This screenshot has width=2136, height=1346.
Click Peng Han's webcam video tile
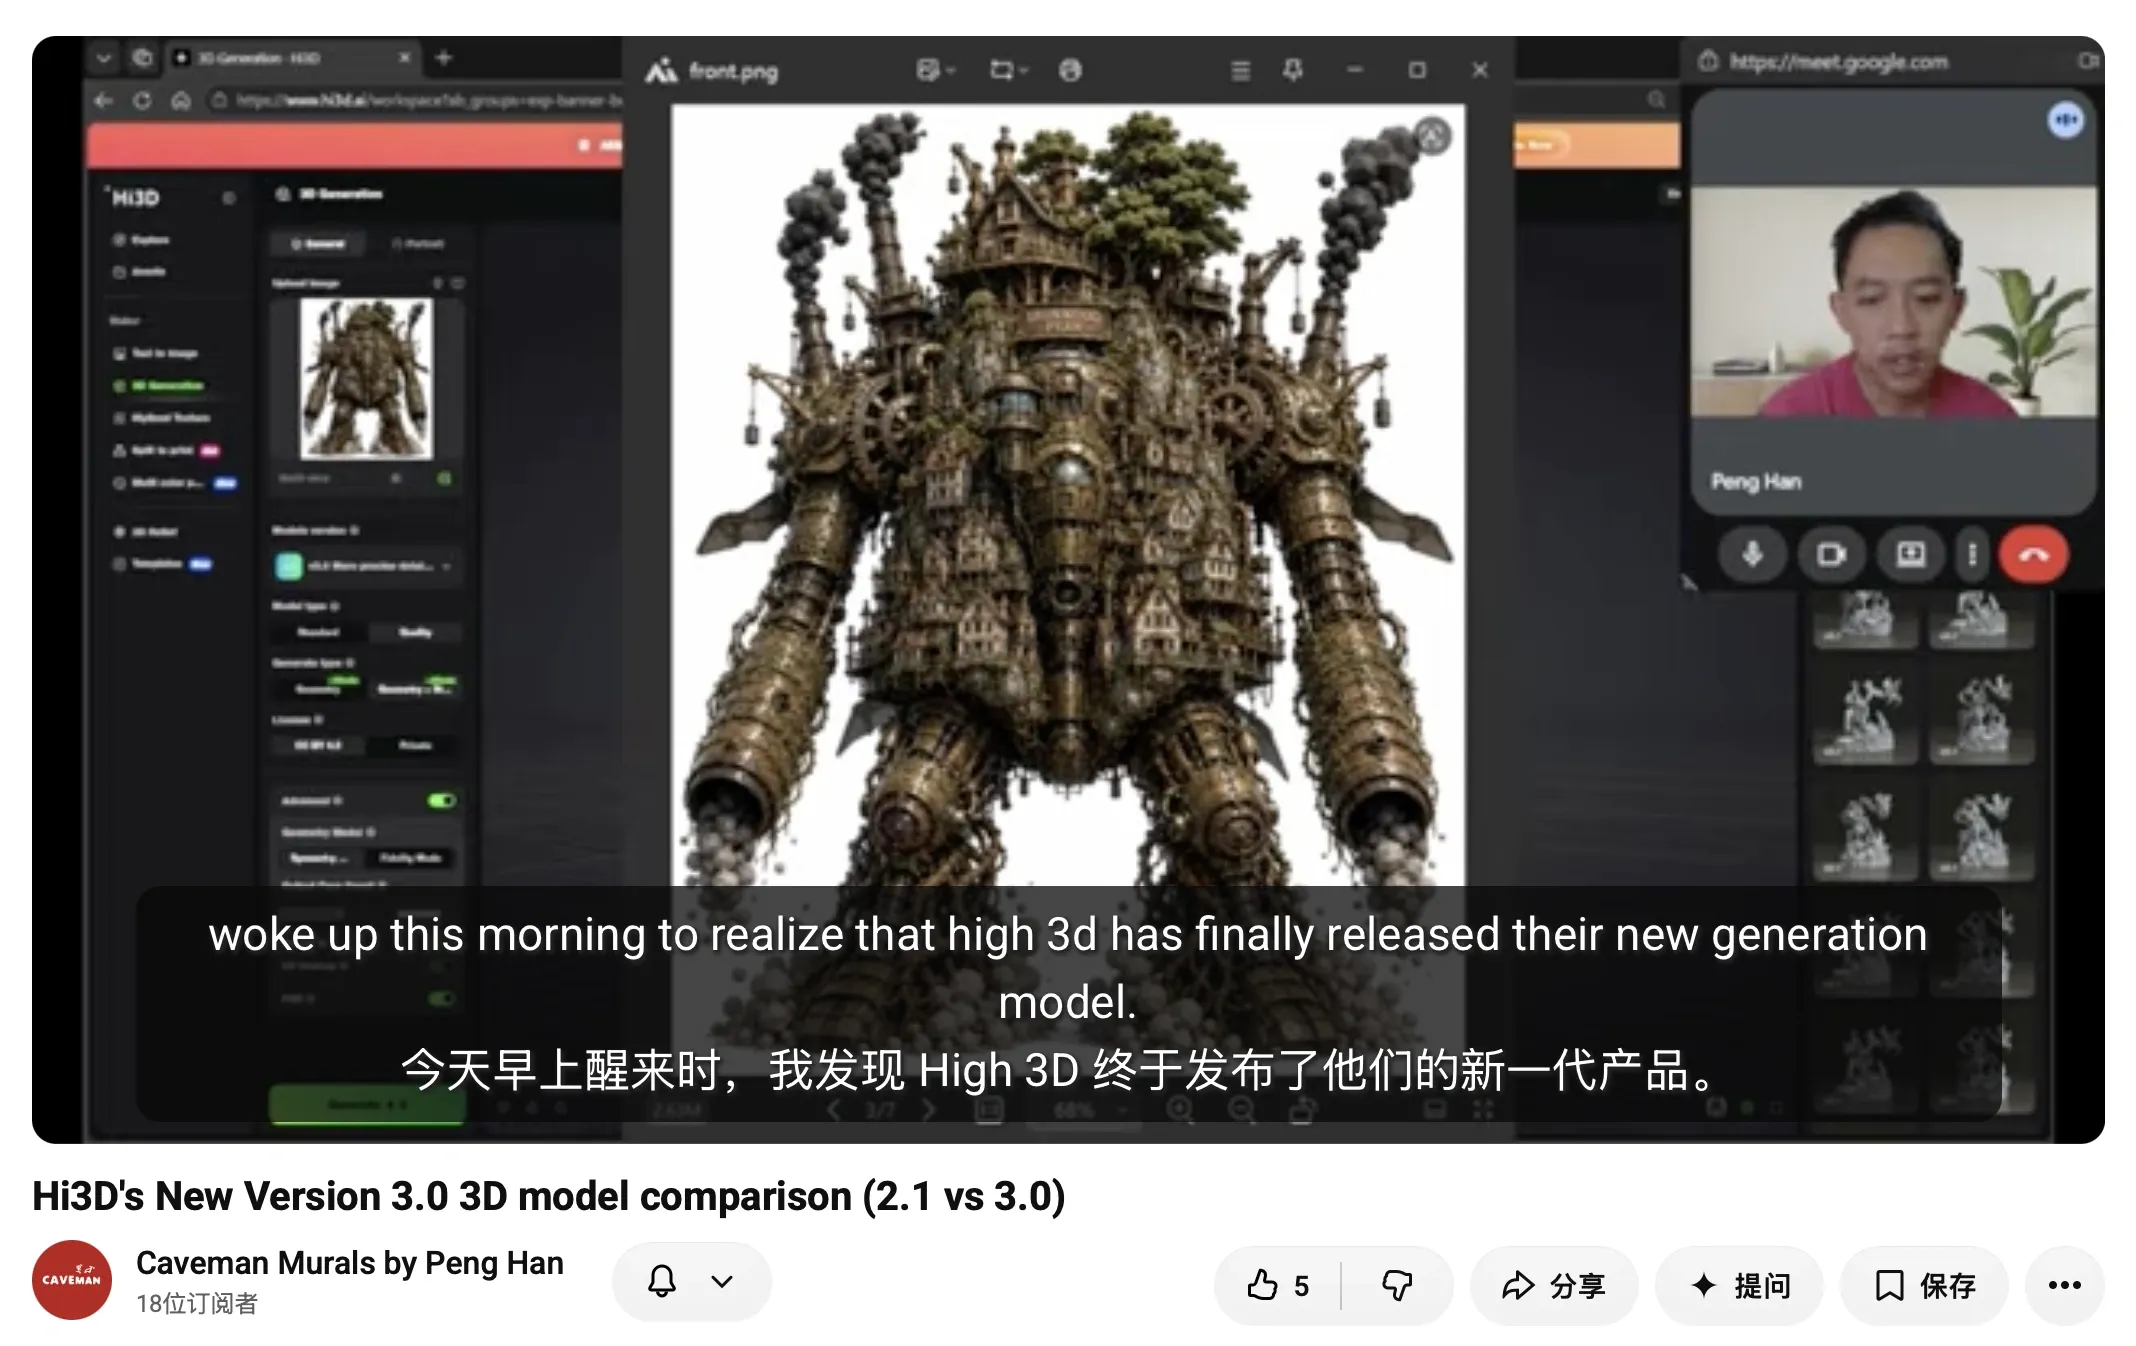click(x=1893, y=302)
